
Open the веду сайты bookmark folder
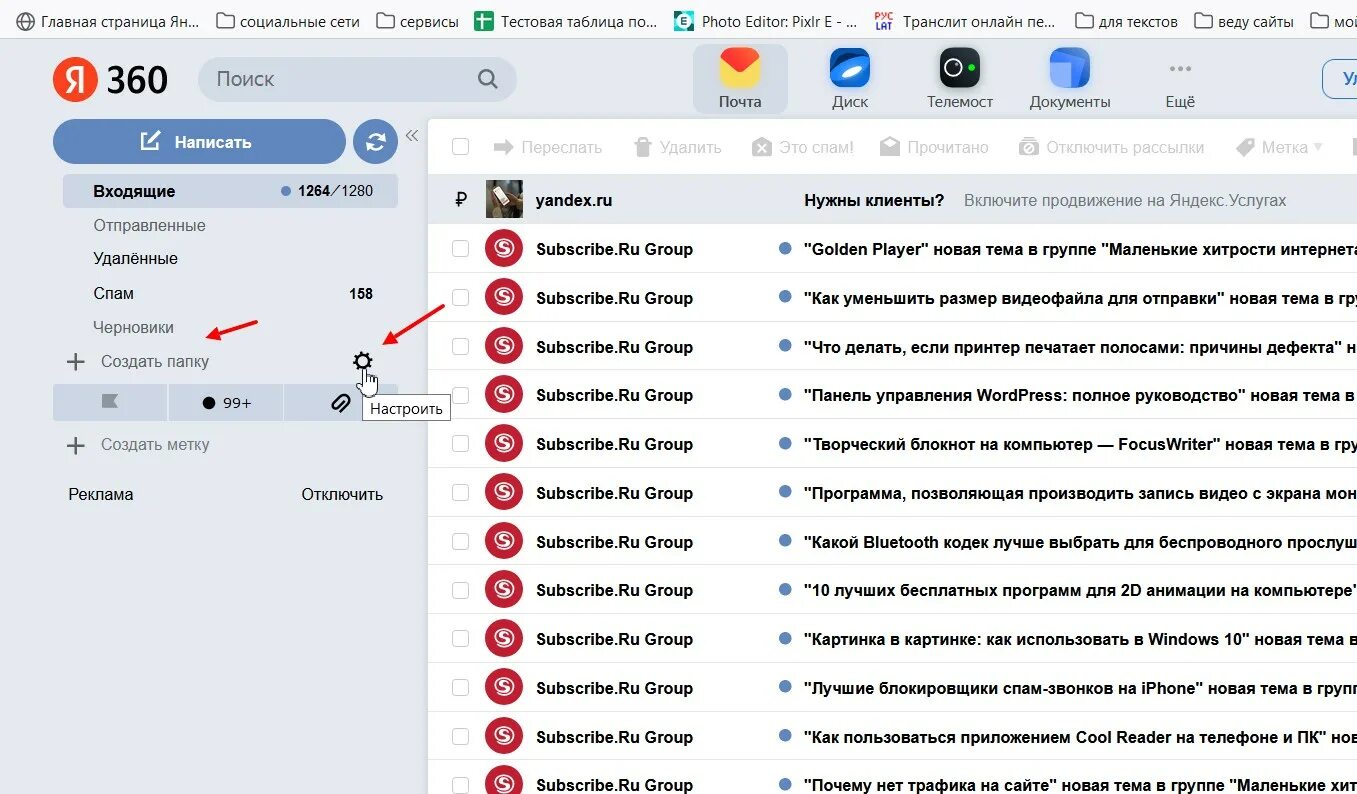tap(1245, 20)
